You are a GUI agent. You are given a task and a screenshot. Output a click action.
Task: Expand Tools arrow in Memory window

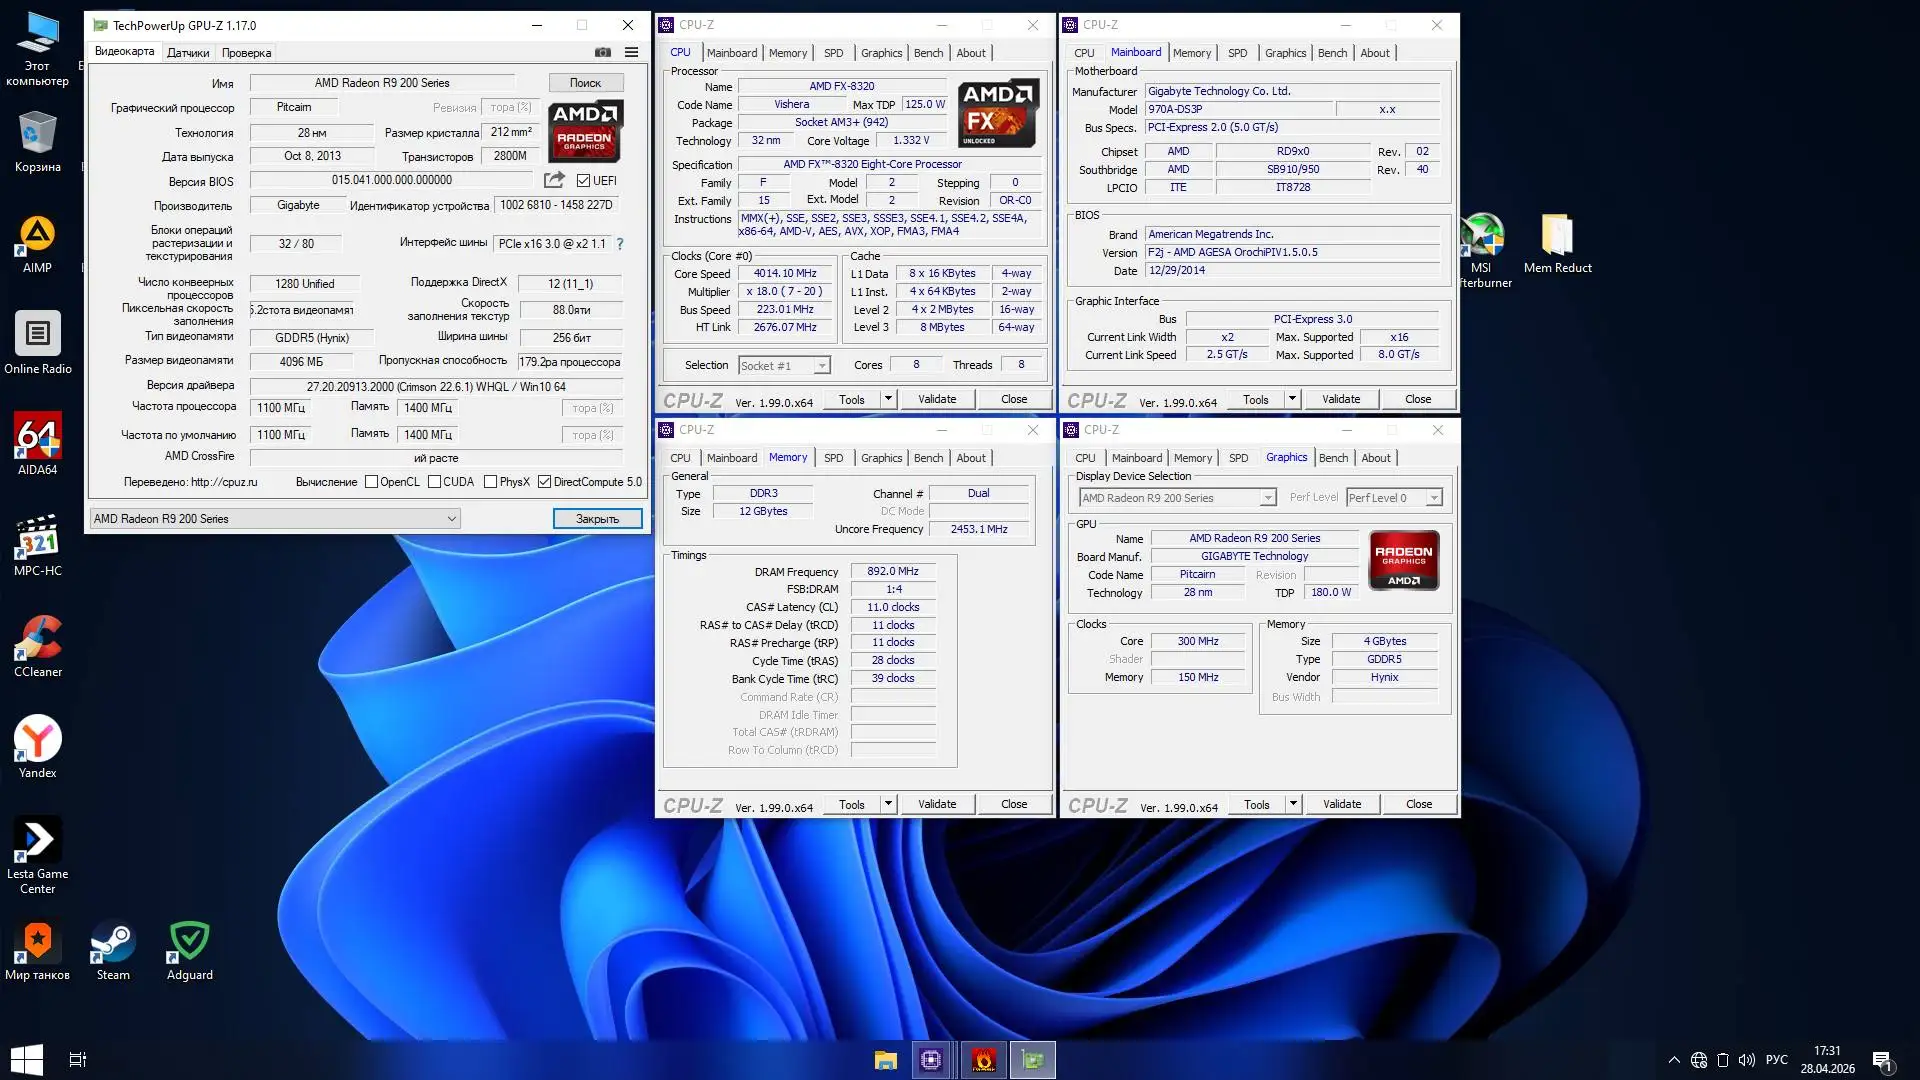[887, 804]
